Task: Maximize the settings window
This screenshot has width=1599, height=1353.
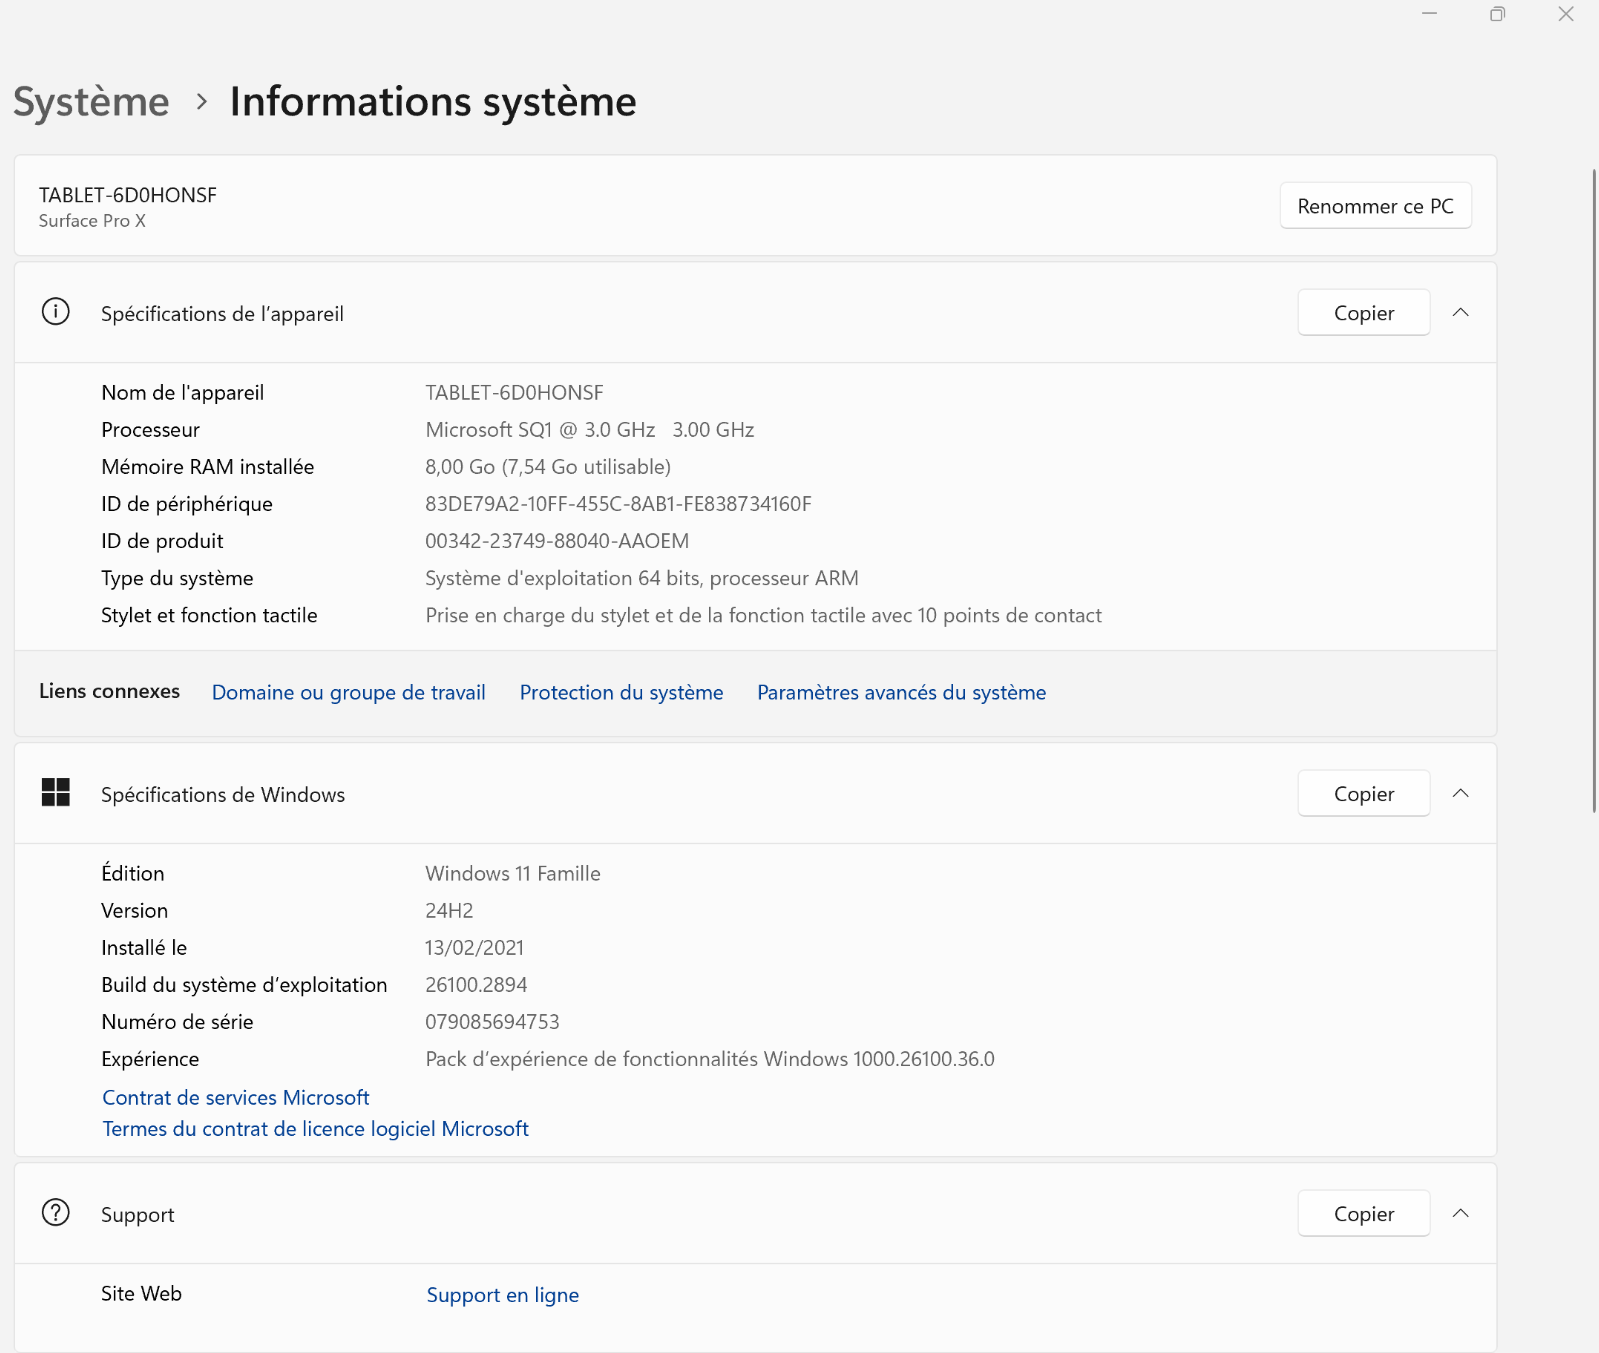Action: tap(1497, 14)
